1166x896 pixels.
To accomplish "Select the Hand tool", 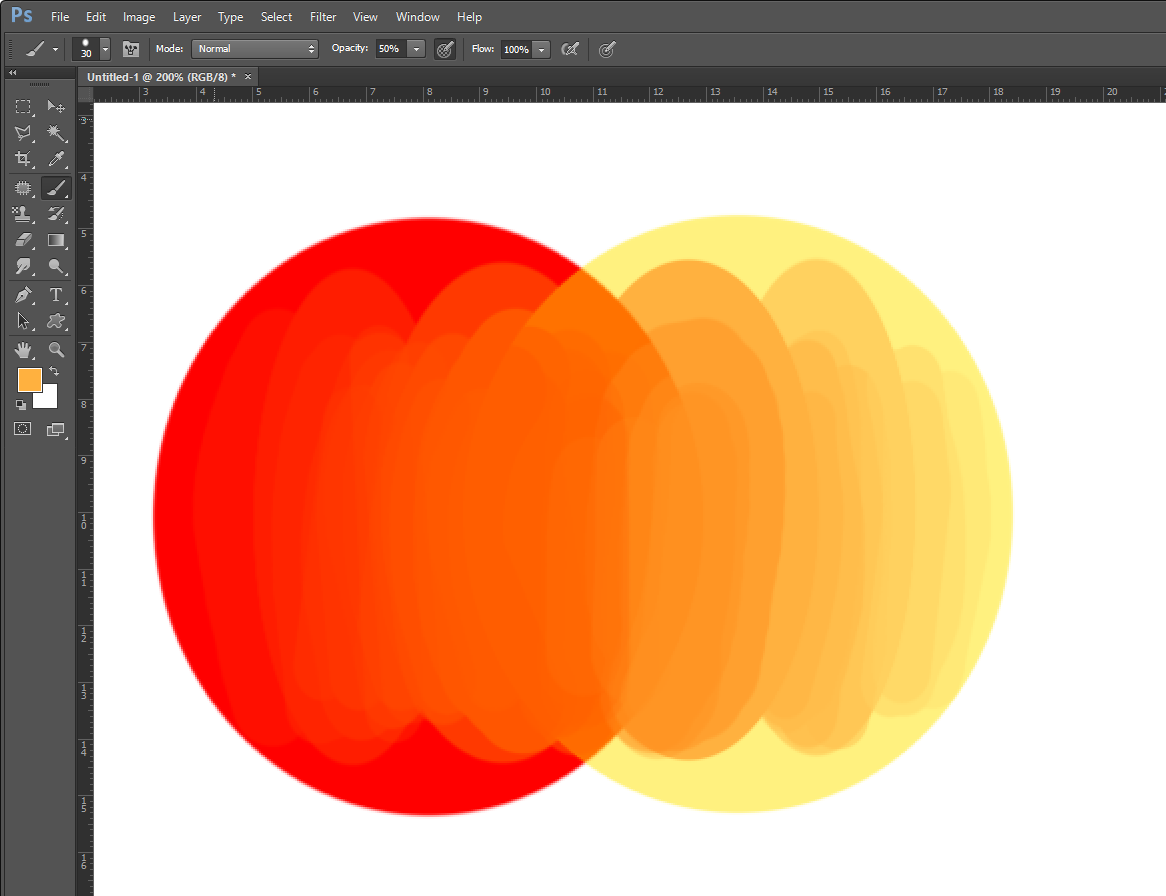I will point(23,349).
